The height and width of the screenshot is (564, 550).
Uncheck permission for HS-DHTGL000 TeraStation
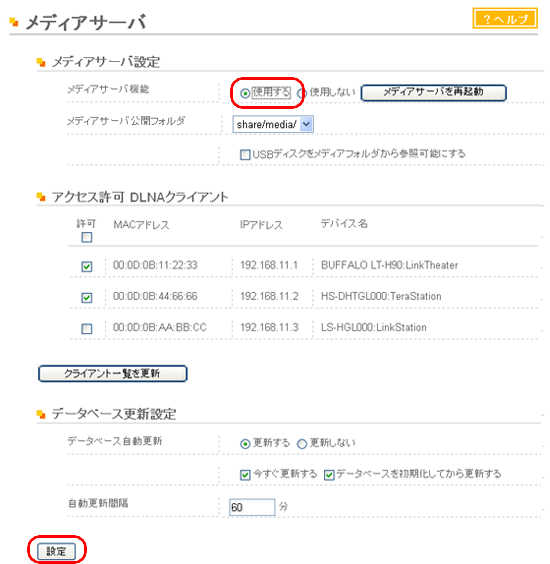click(x=87, y=298)
